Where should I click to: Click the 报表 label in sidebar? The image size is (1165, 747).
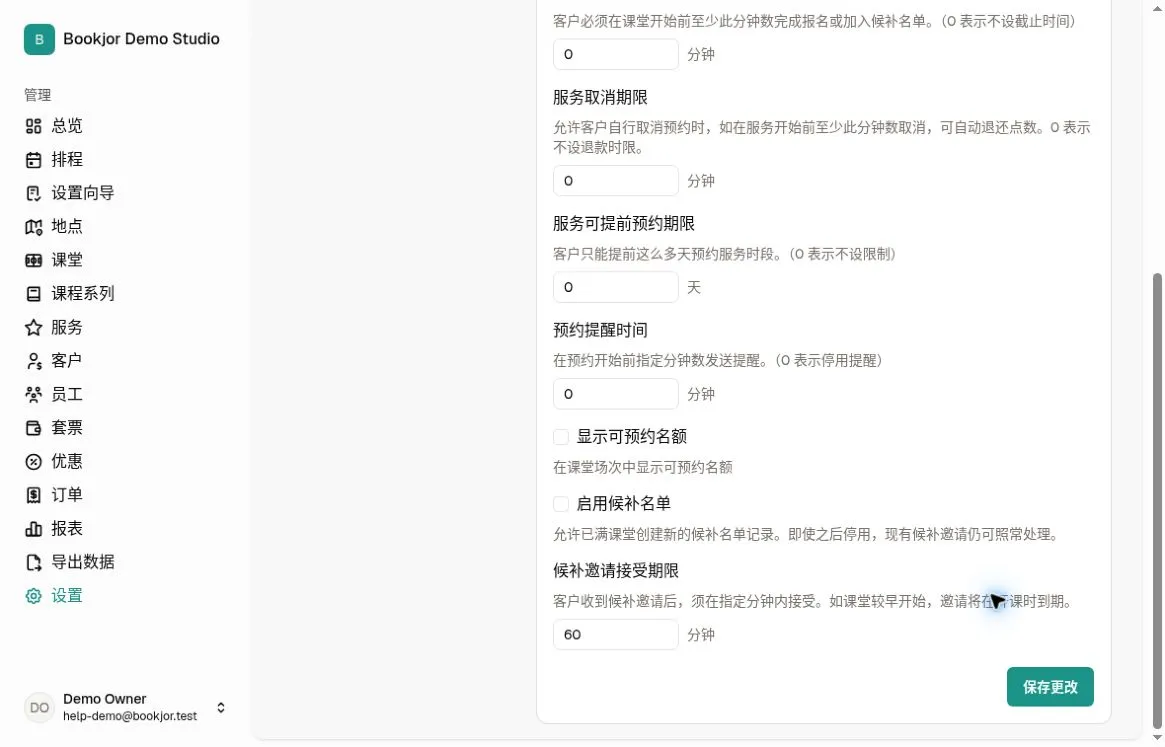coord(67,529)
